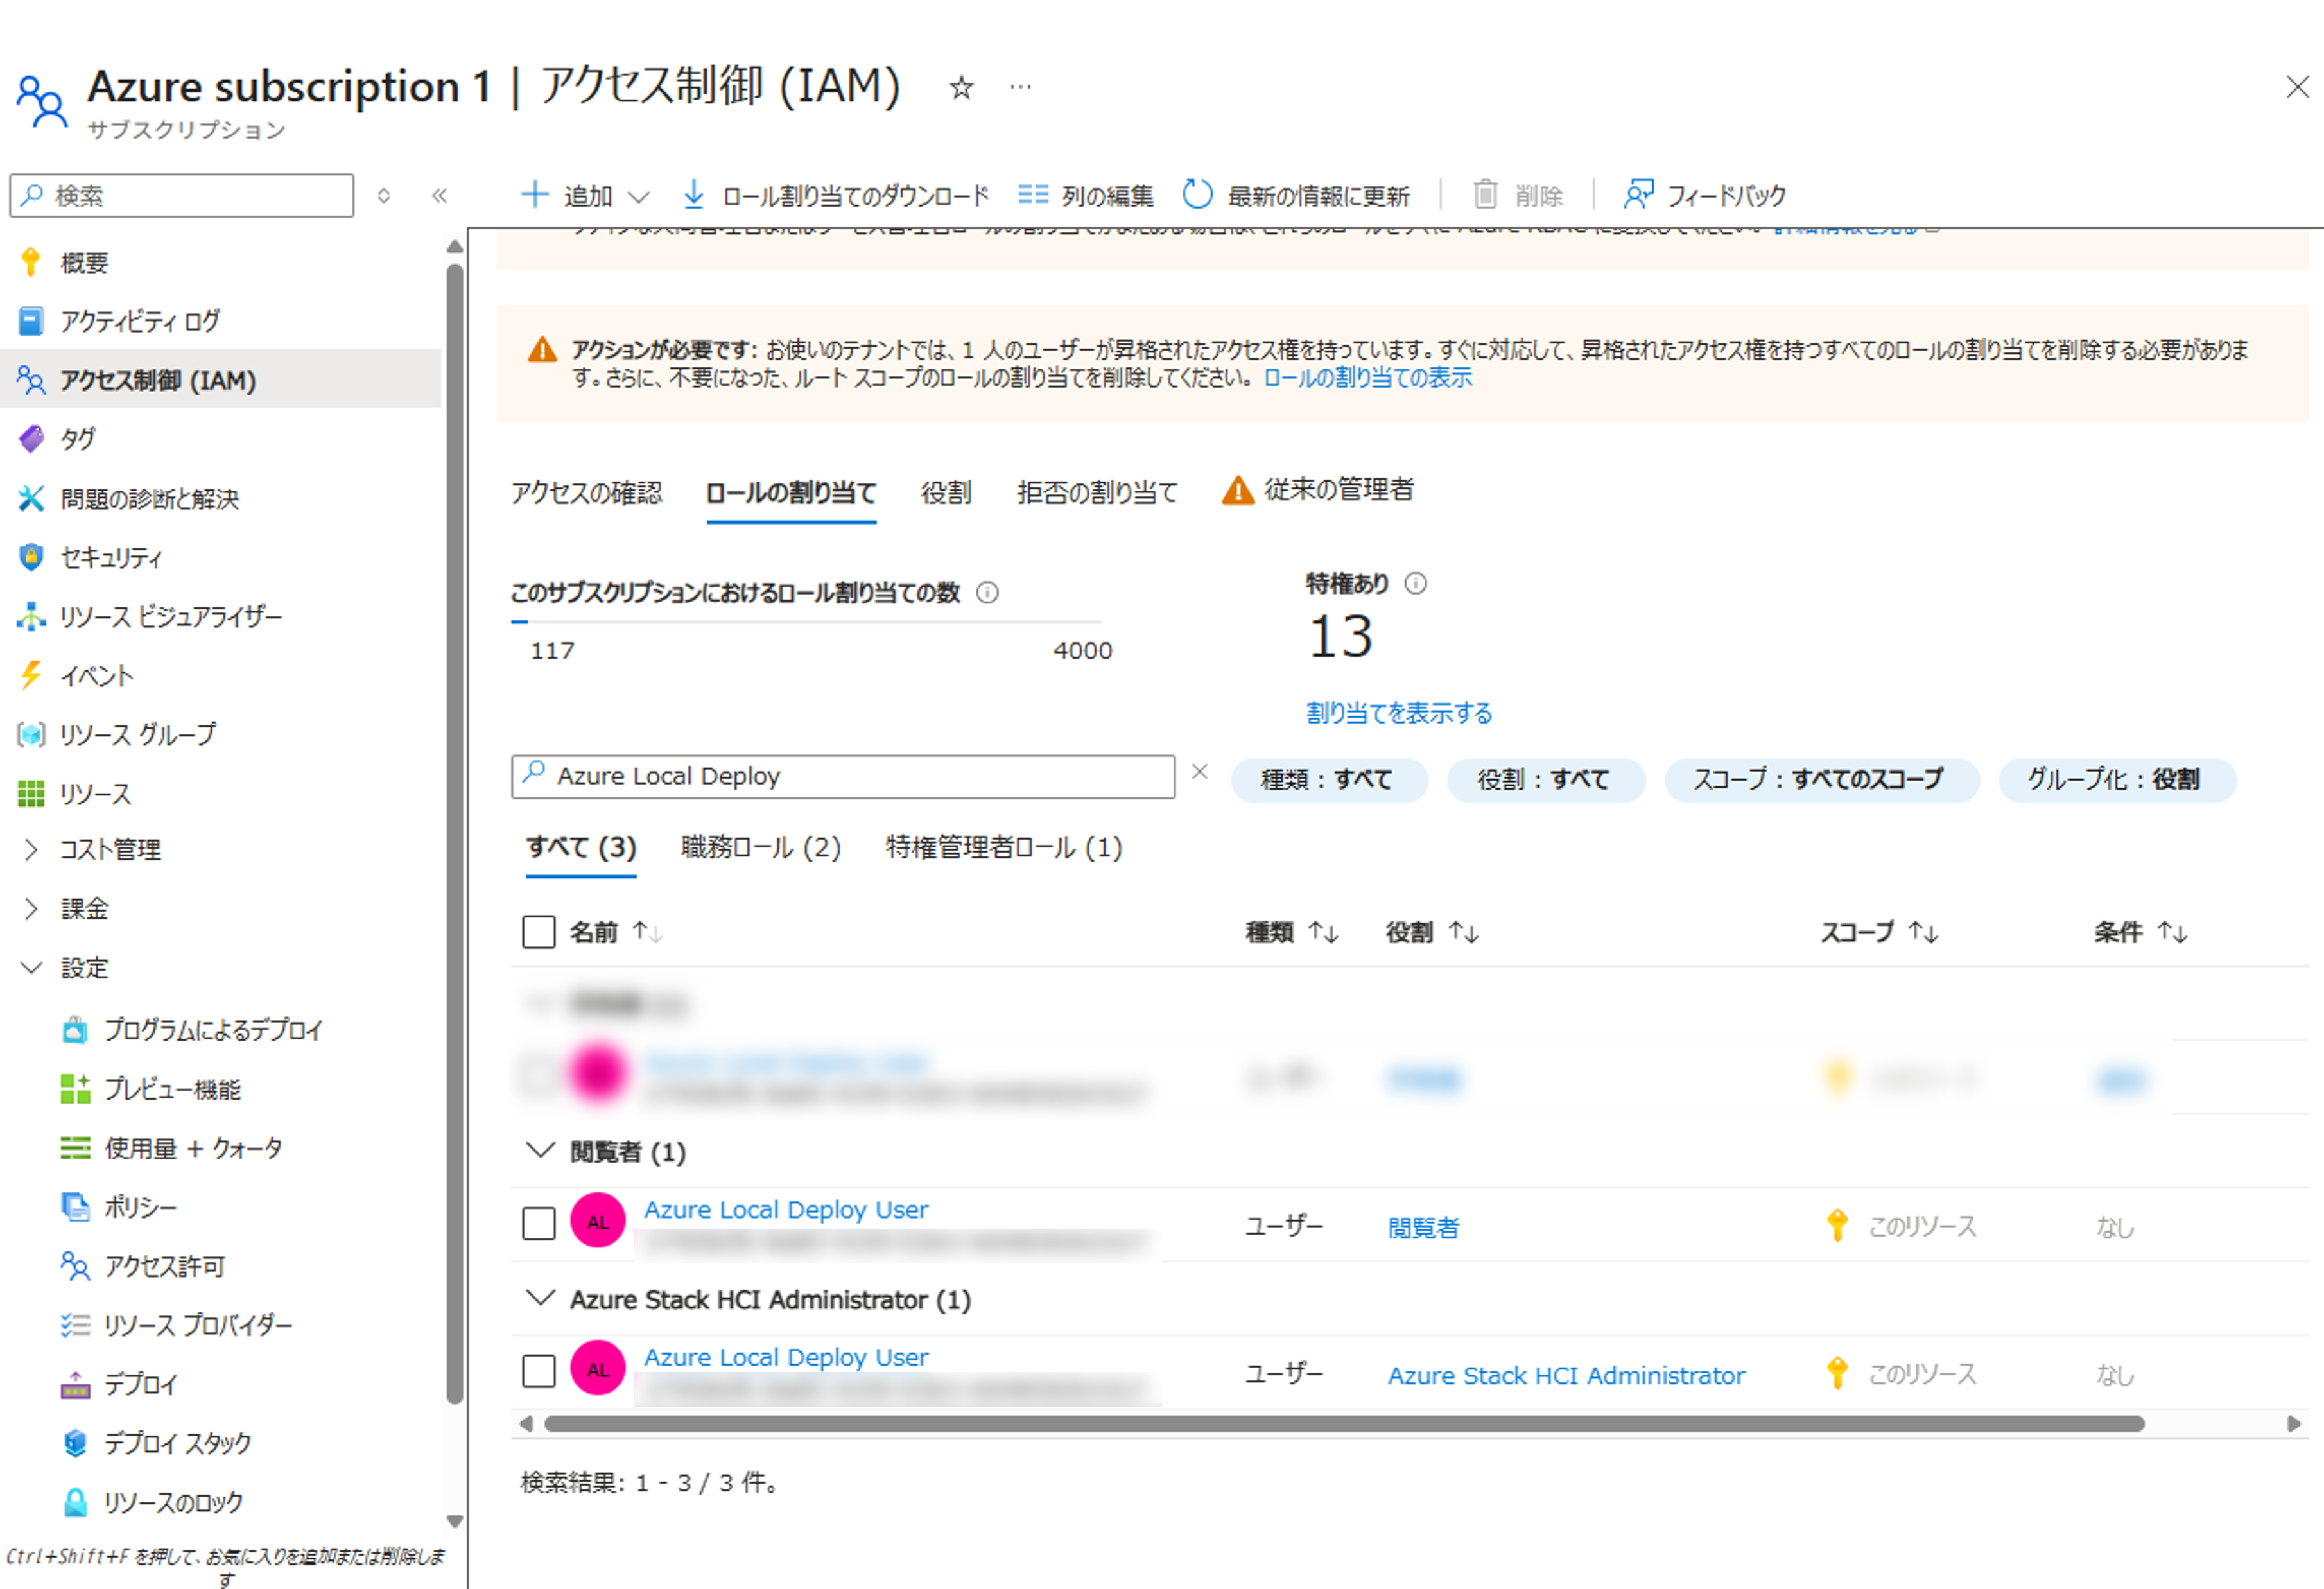Screen dimensions: 2324x1589
Task: Collapse the 閲覧者 (1) group
Action: (540, 1151)
